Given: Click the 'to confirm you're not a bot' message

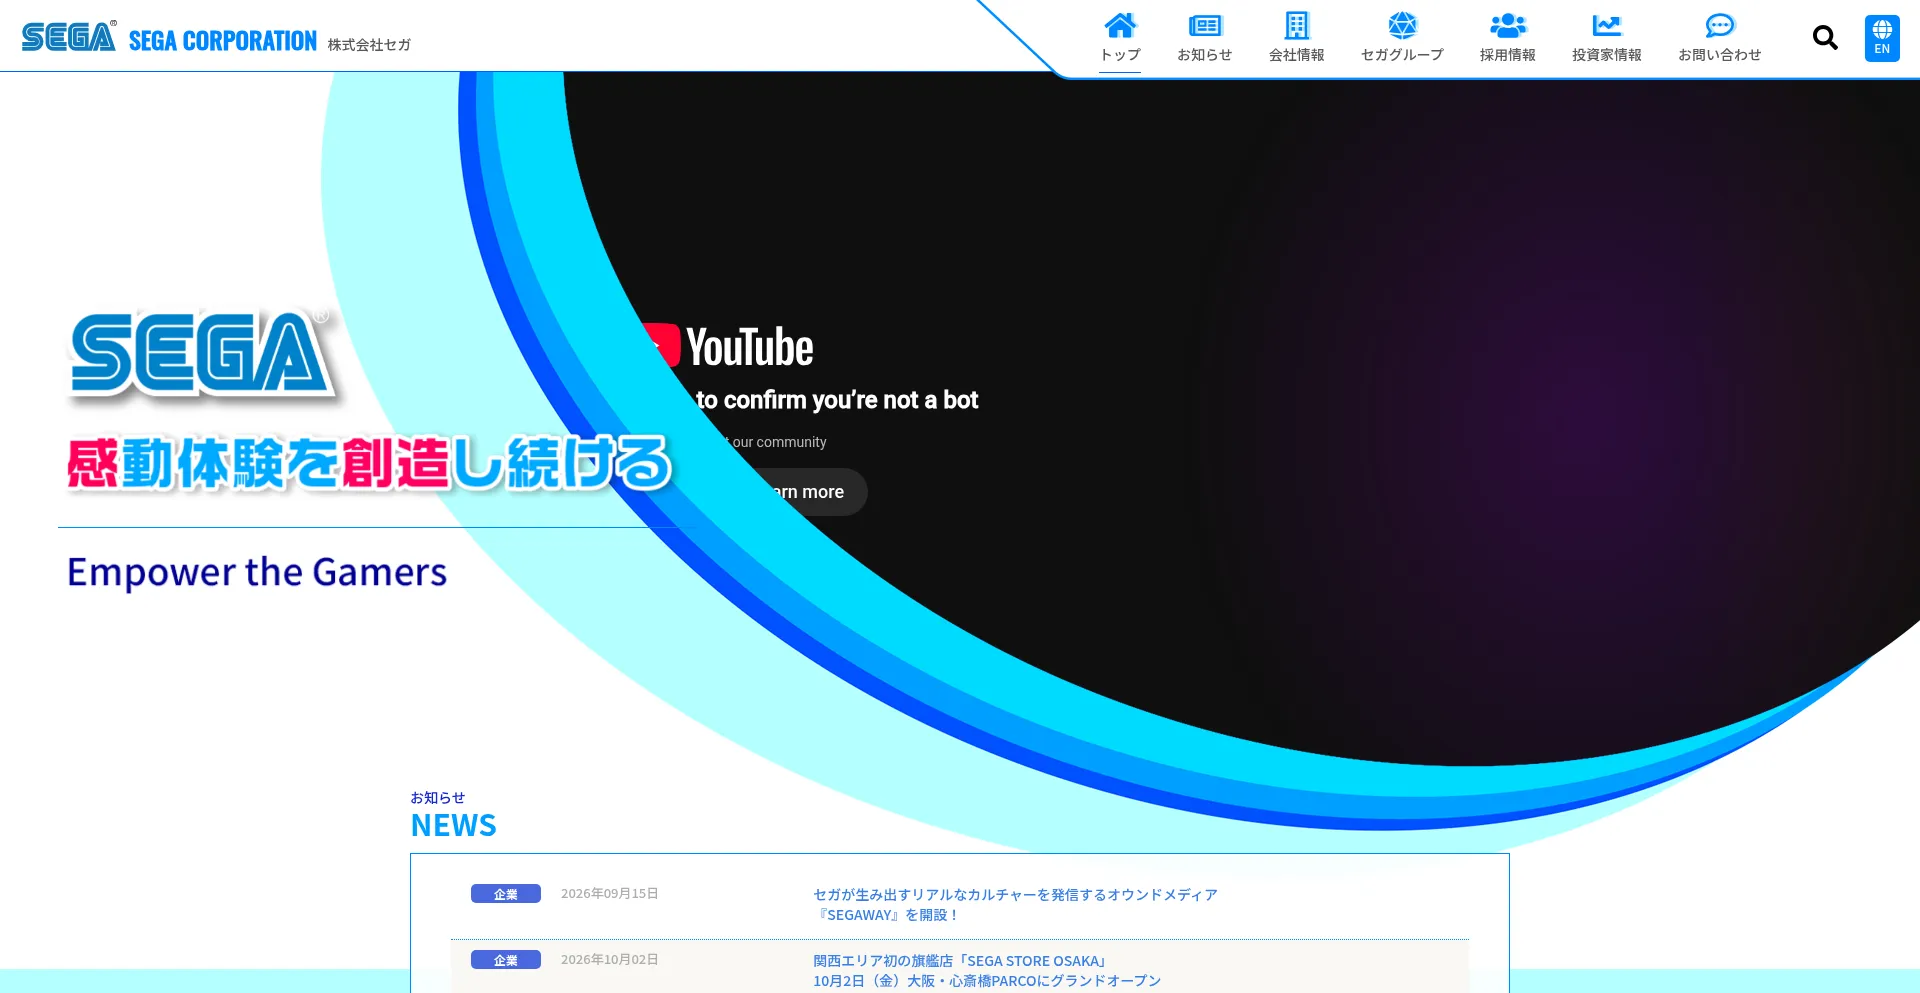Looking at the screenshot, I should click(837, 400).
